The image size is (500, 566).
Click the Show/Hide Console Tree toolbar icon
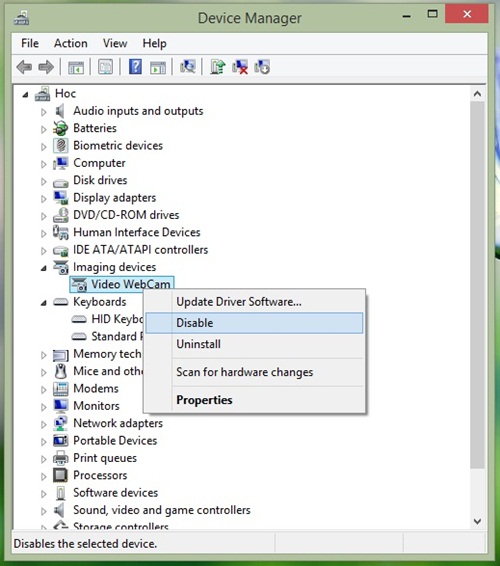pos(76,67)
